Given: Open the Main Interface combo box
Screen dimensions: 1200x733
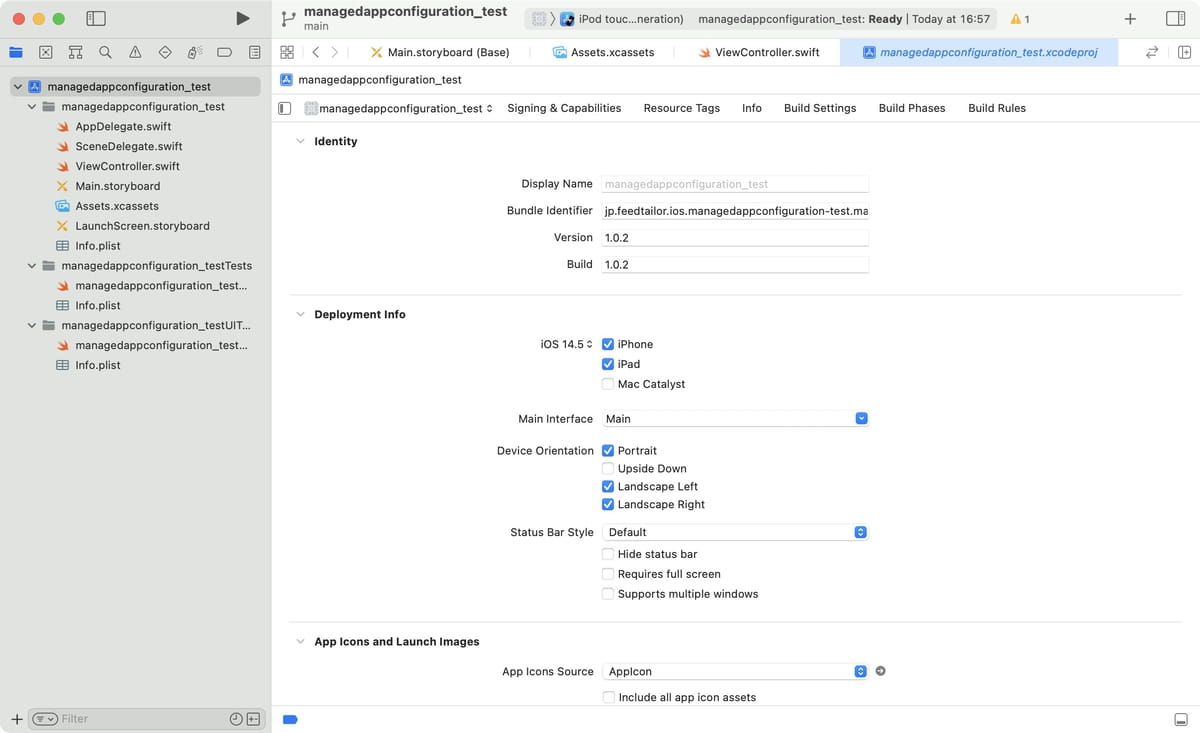Looking at the screenshot, I should pos(735,419).
